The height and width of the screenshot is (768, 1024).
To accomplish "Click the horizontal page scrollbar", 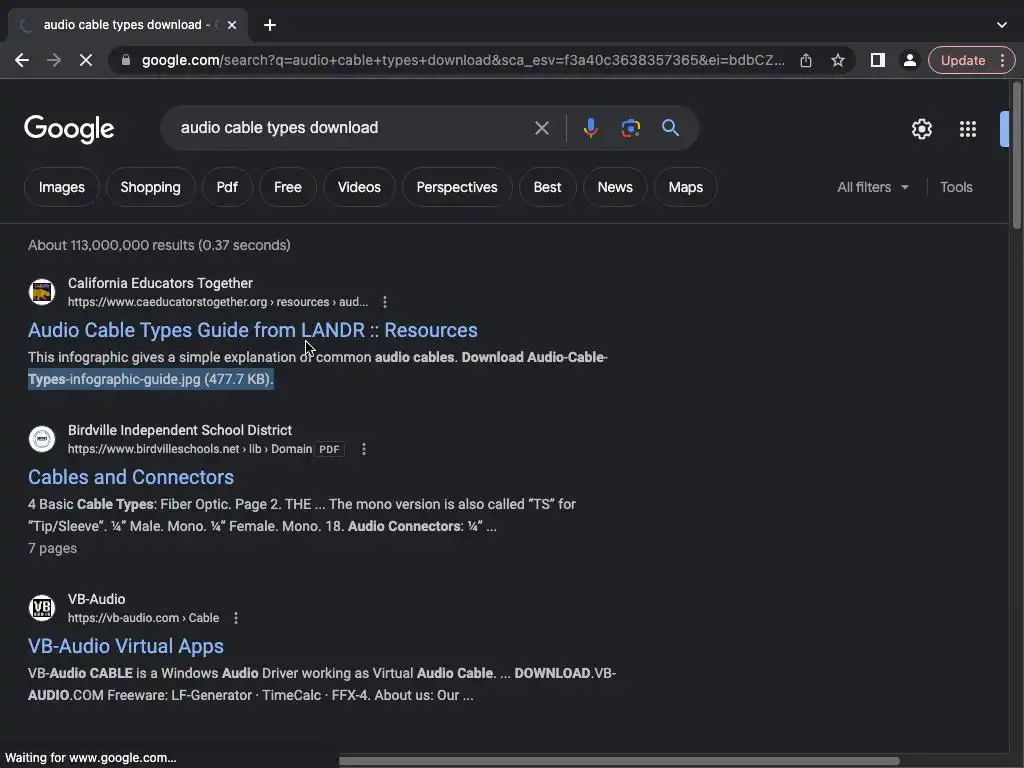I will [x=619, y=761].
